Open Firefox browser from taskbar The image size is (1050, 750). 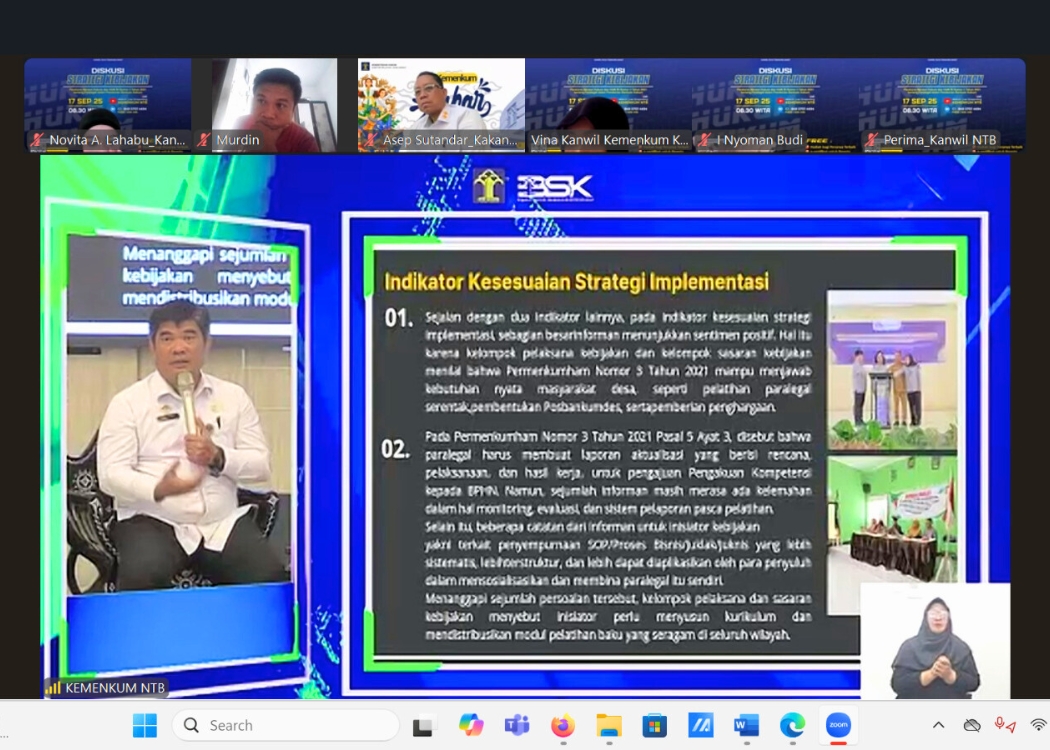click(x=563, y=725)
